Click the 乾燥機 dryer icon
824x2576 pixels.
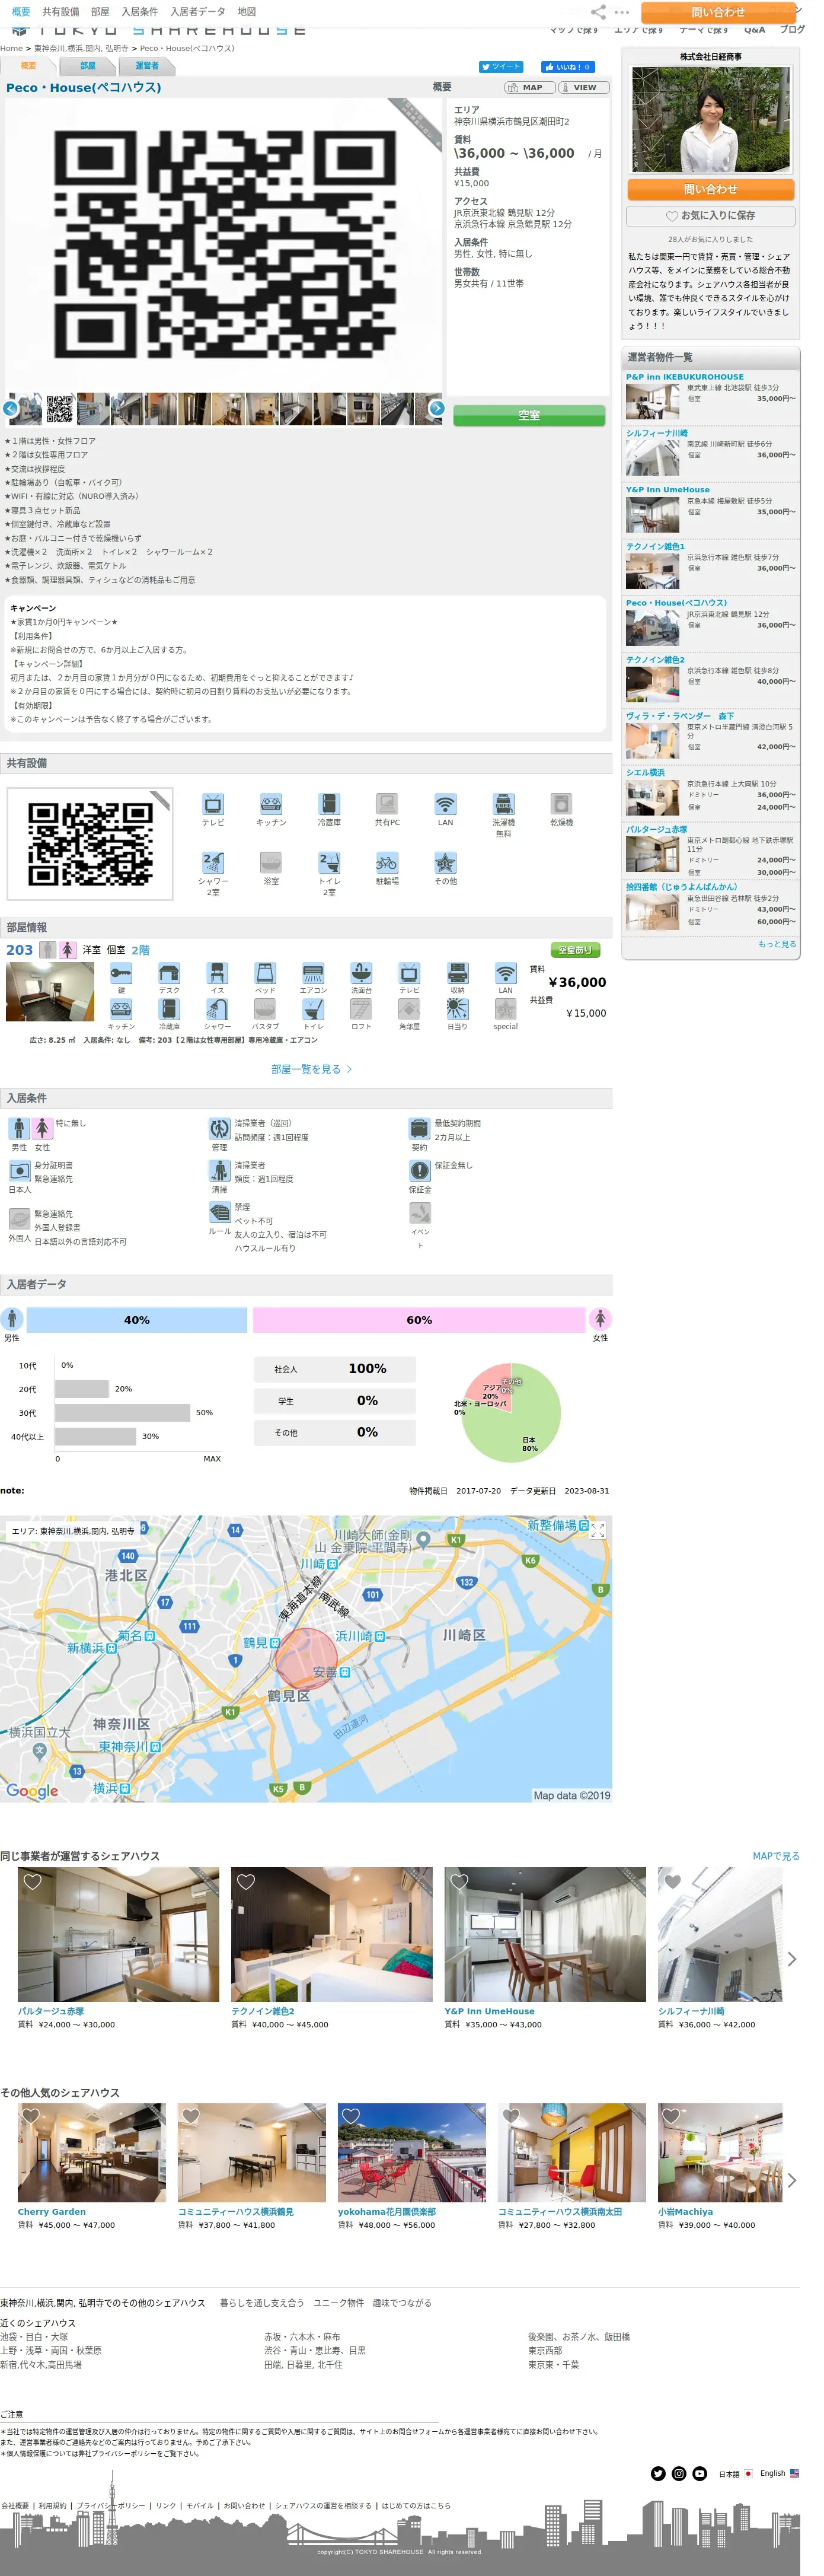point(561,804)
